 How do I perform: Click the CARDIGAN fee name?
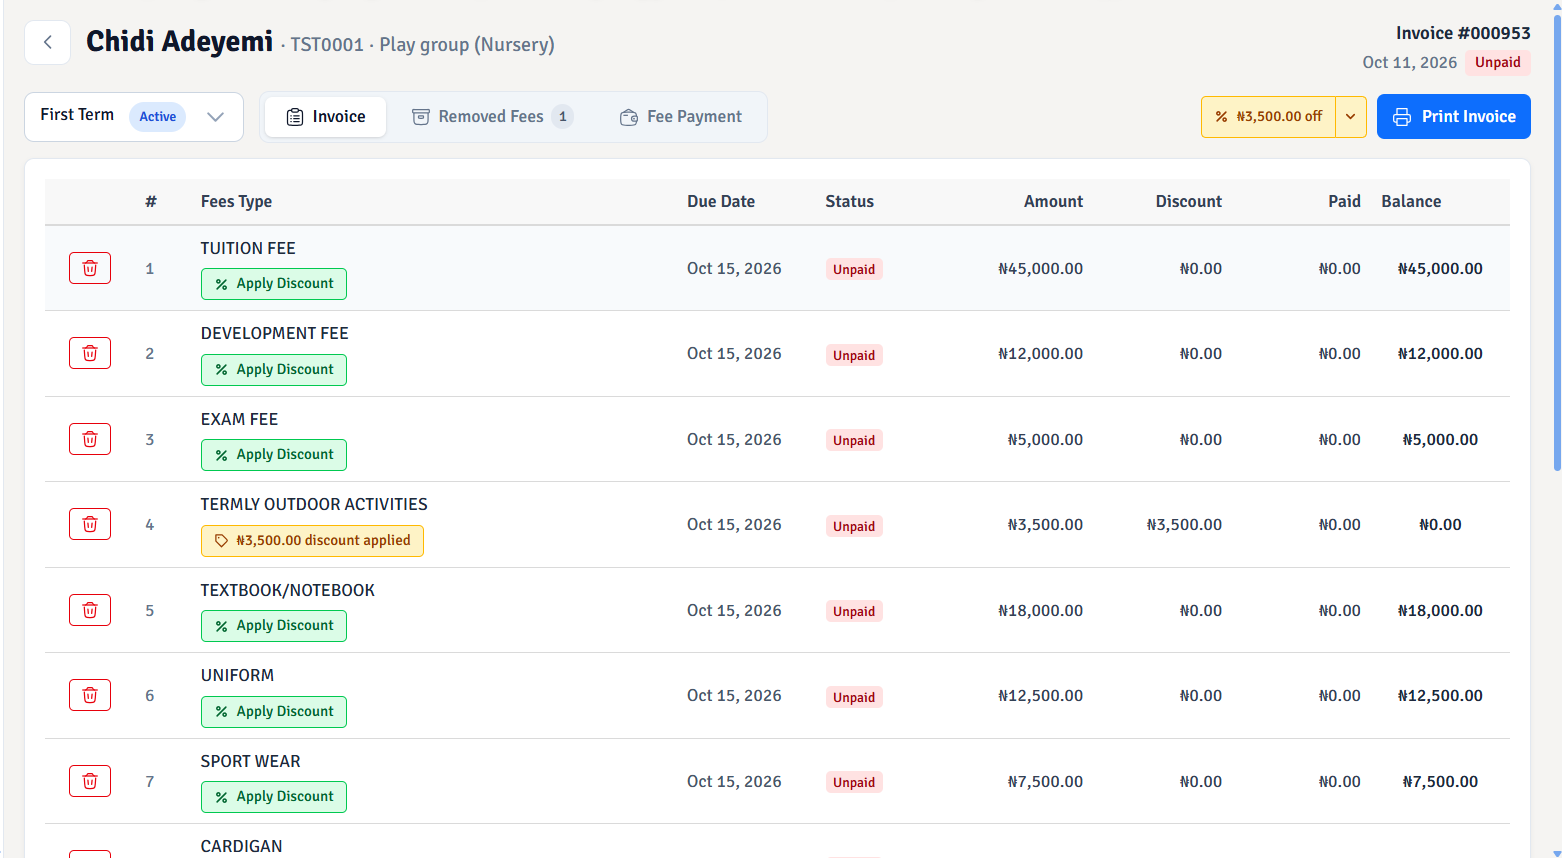click(x=241, y=846)
